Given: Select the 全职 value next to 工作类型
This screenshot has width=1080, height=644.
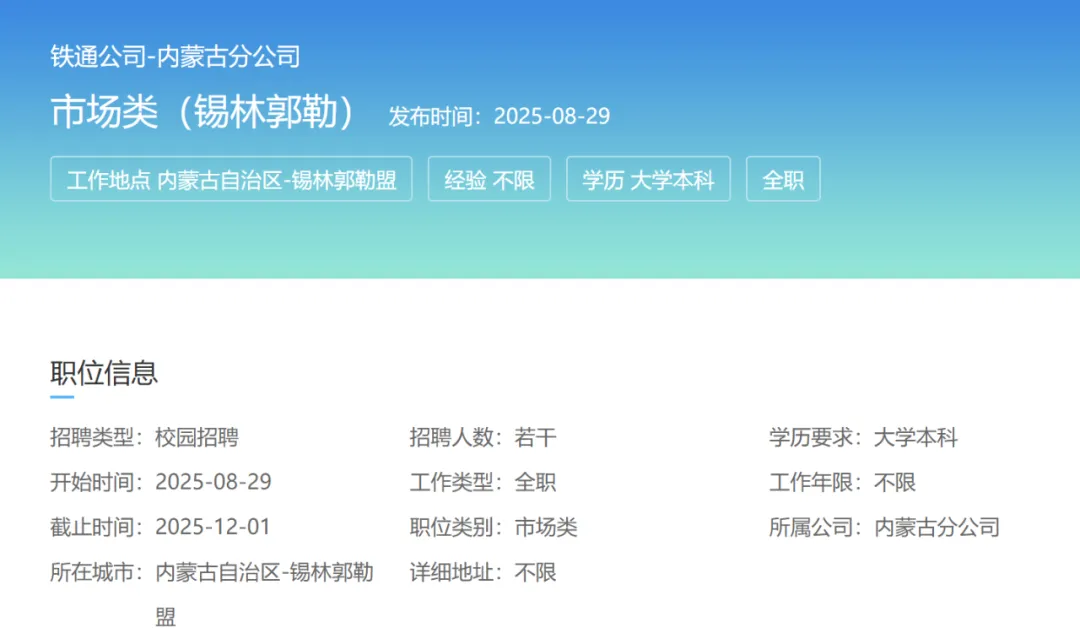Looking at the screenshot, I should point(535,482).
